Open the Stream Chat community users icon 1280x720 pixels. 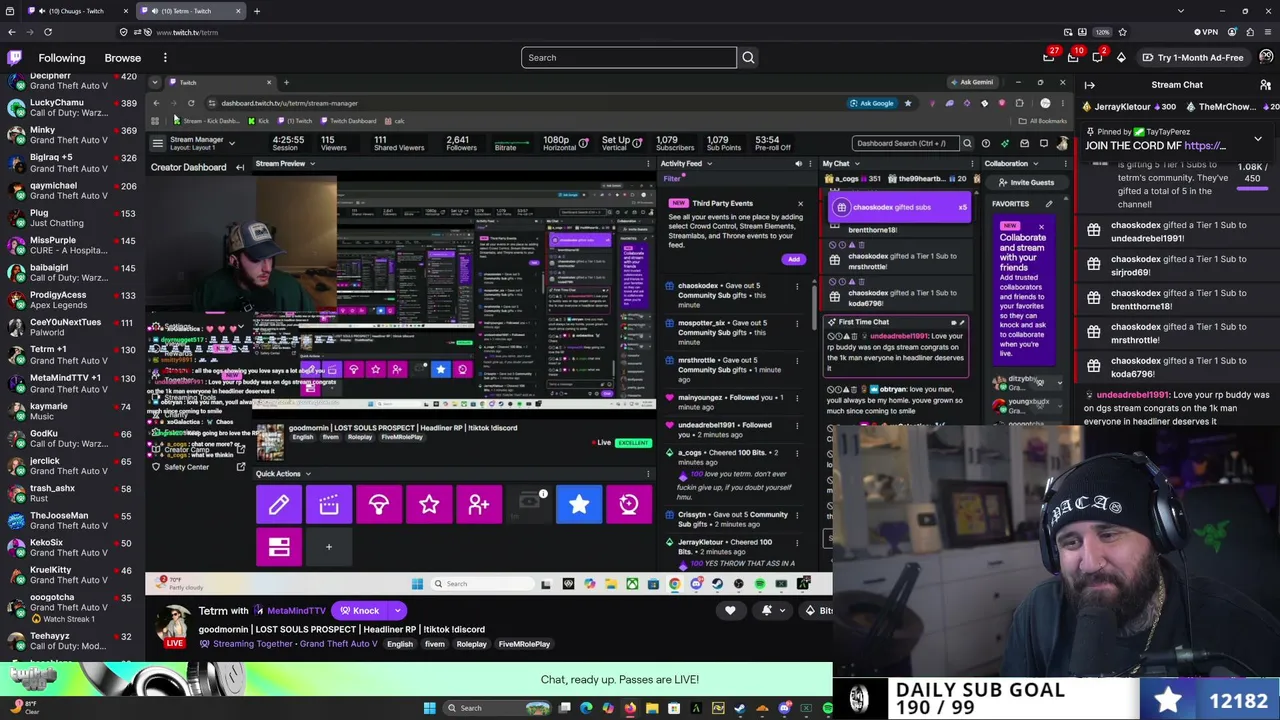click(1265, 85)
